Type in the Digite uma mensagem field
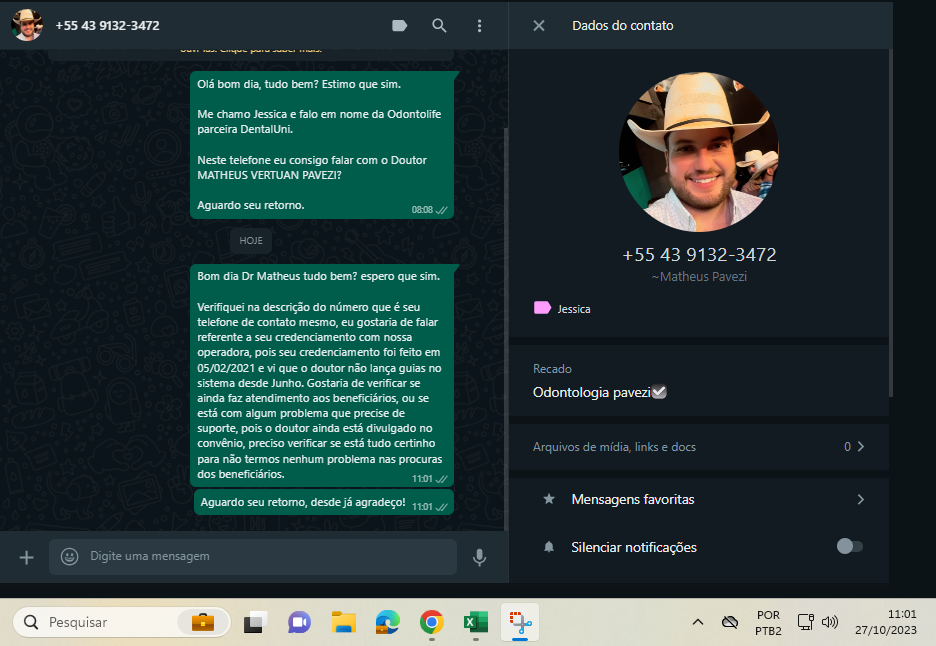Screen dimensions: 936x646 [x=260, y=556]
